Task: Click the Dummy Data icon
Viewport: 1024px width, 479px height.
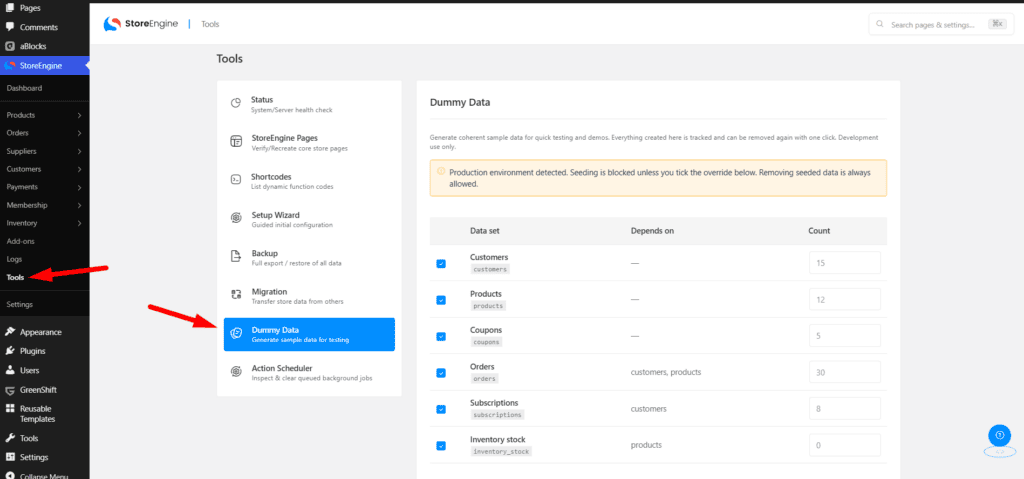Action: click(236, 334)
